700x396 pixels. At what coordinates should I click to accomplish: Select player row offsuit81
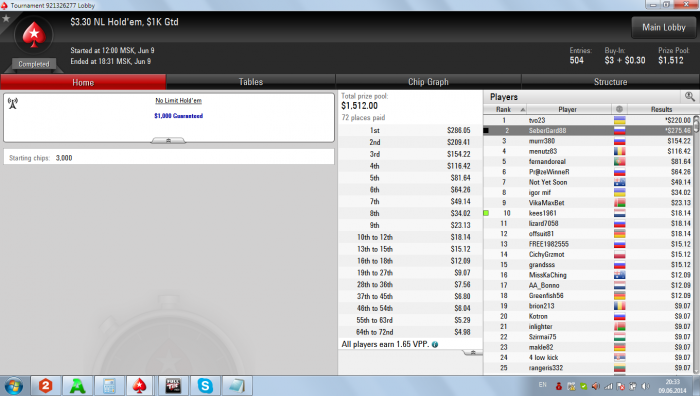[x=588, y=233]
